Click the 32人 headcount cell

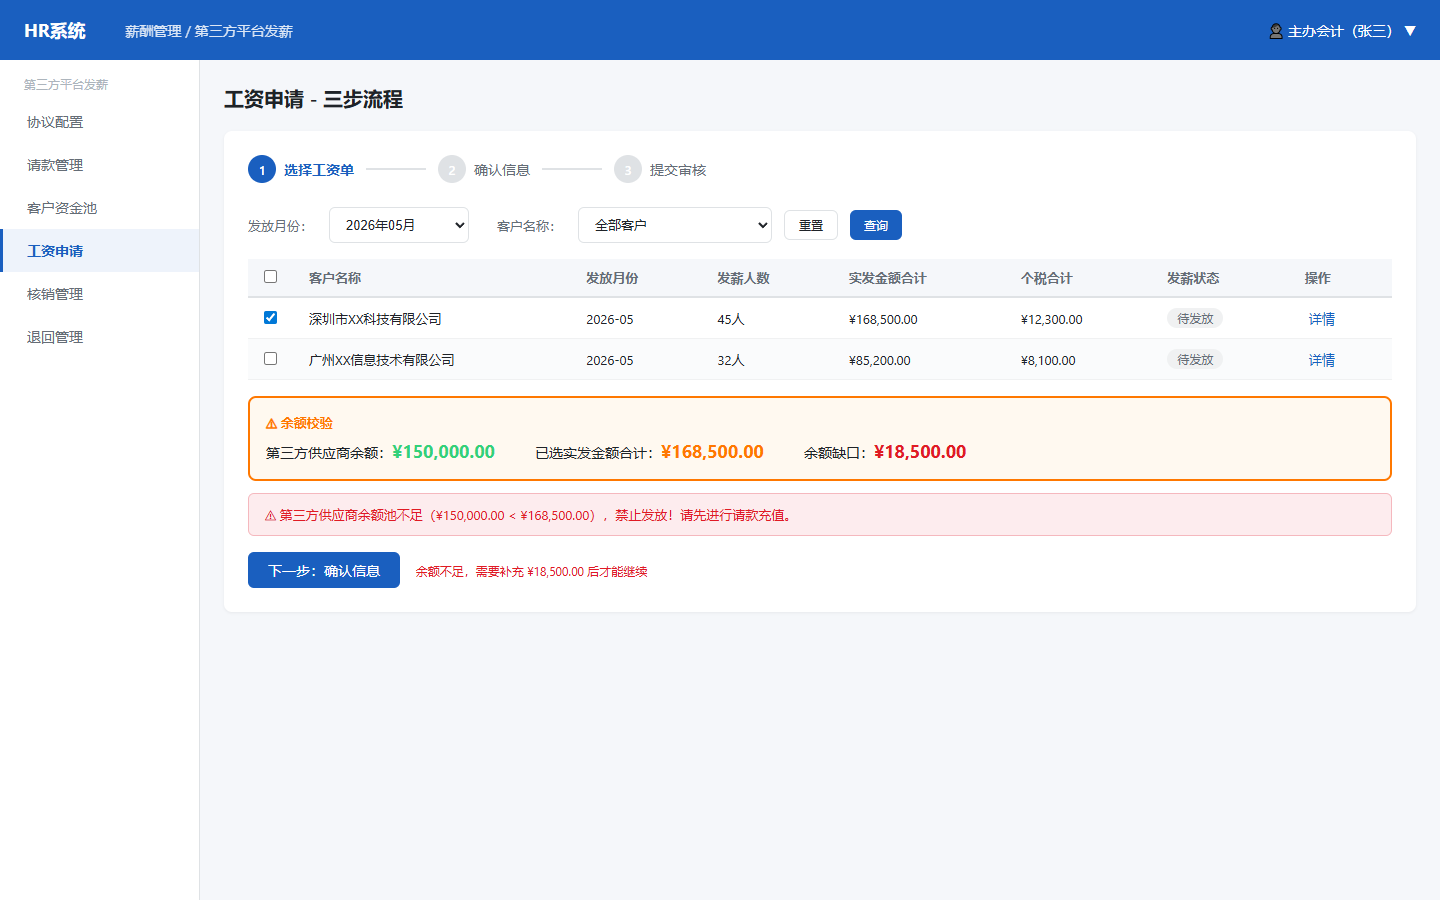731,360
